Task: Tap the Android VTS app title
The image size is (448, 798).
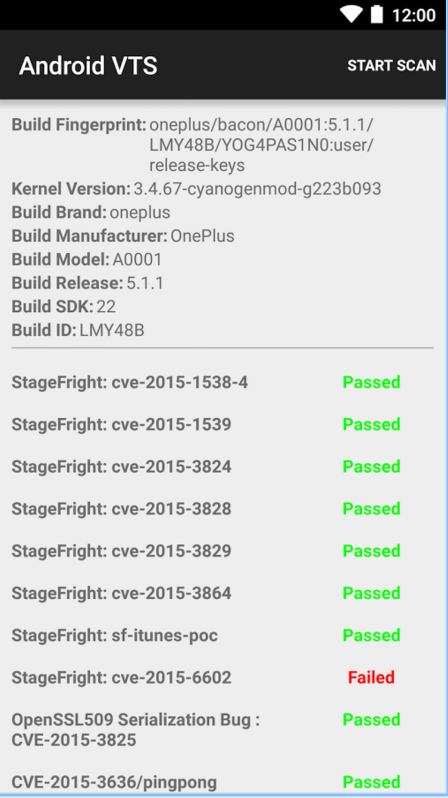Action: pyautogui.click(x=88, y=66)
